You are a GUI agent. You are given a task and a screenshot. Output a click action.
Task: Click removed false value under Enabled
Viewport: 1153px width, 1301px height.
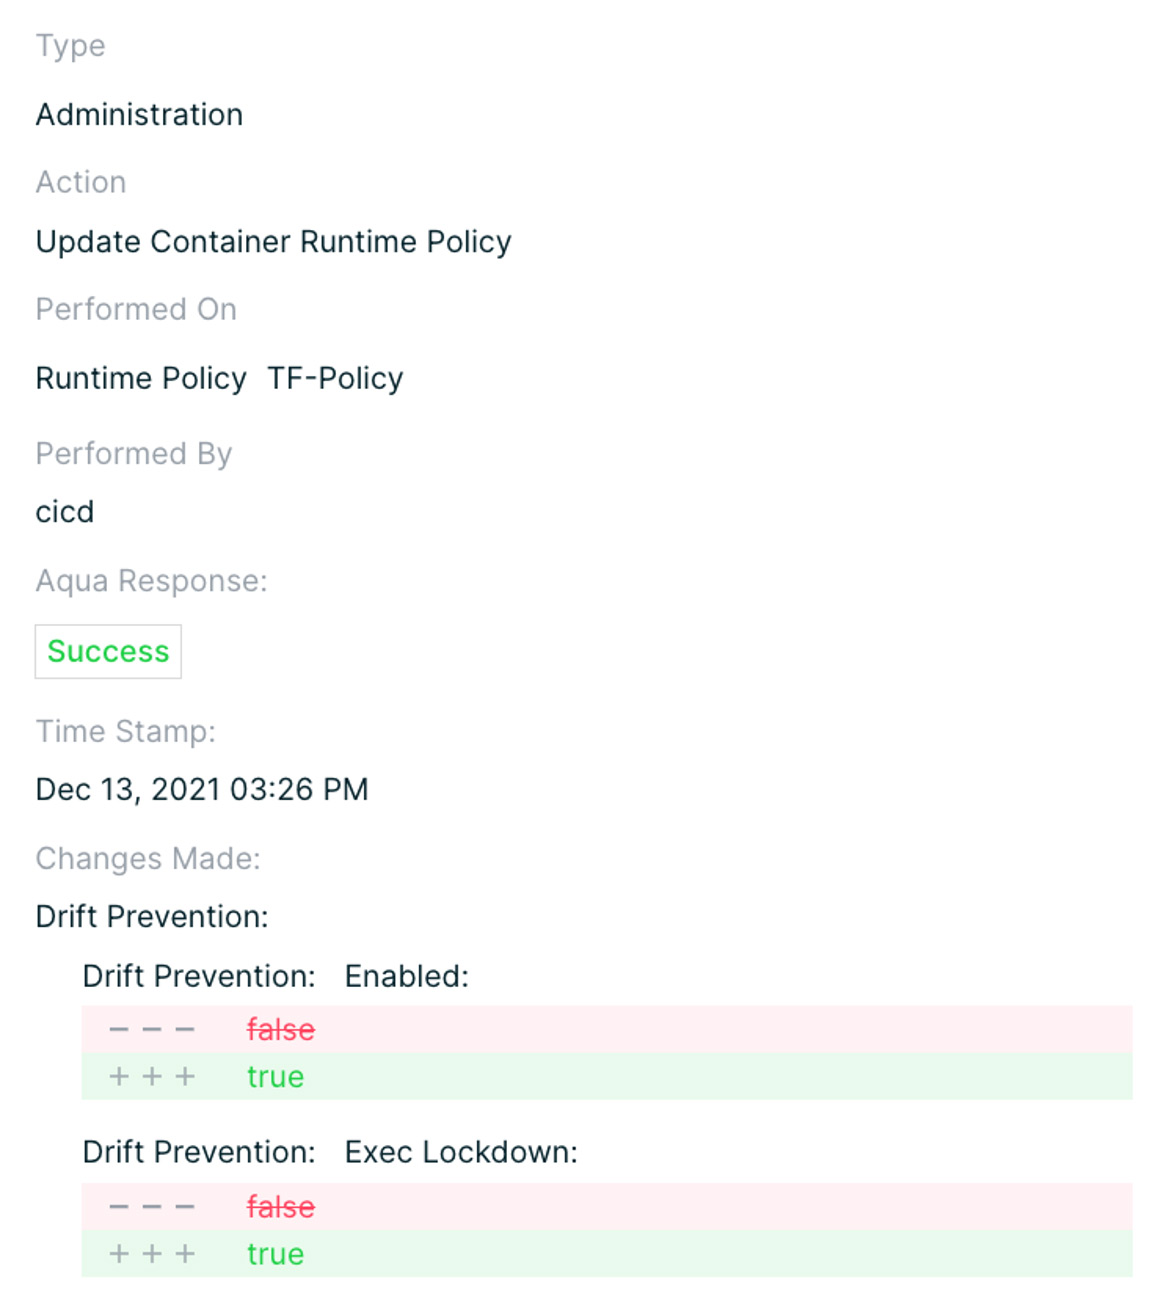pyautogui.click(x=281, y=1029)
